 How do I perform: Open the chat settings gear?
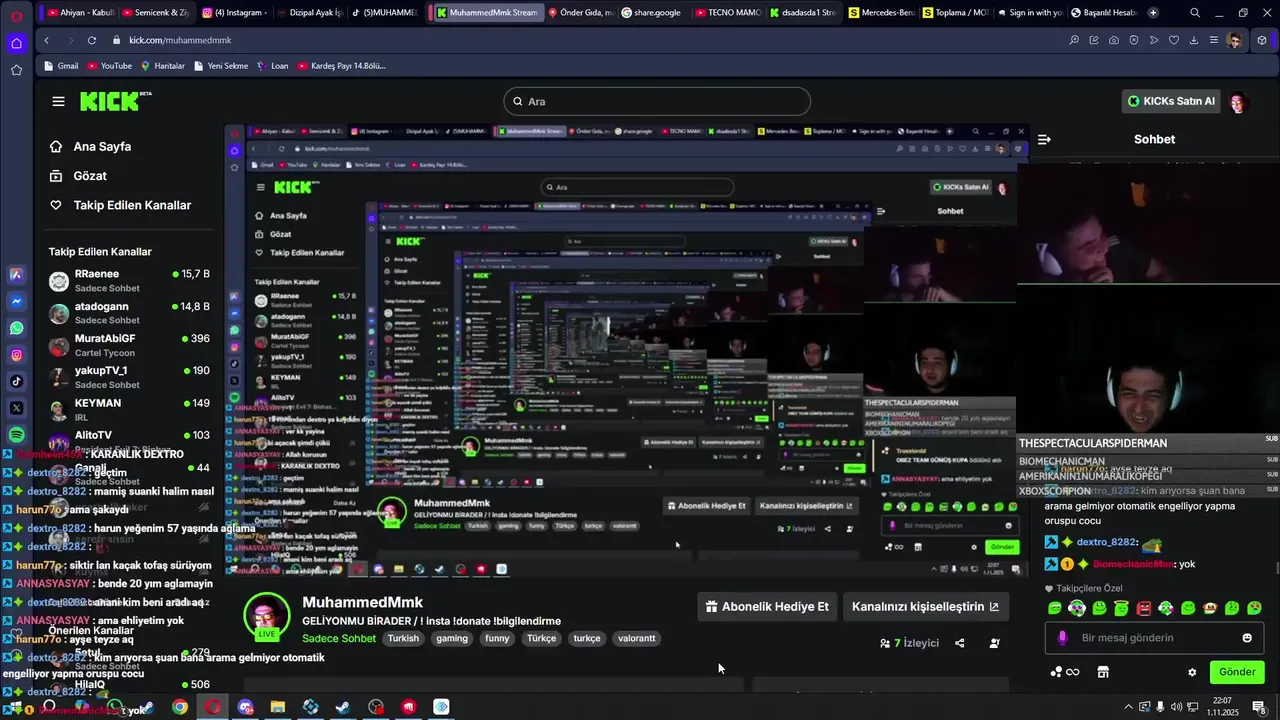point(1192,672)
